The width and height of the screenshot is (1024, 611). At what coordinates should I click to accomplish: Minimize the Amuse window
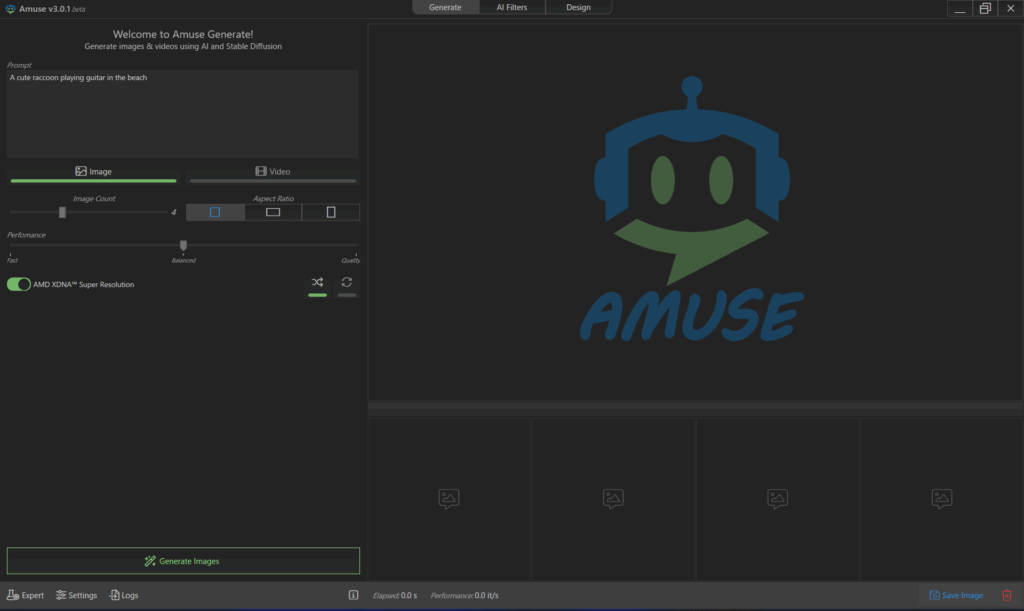960,8
